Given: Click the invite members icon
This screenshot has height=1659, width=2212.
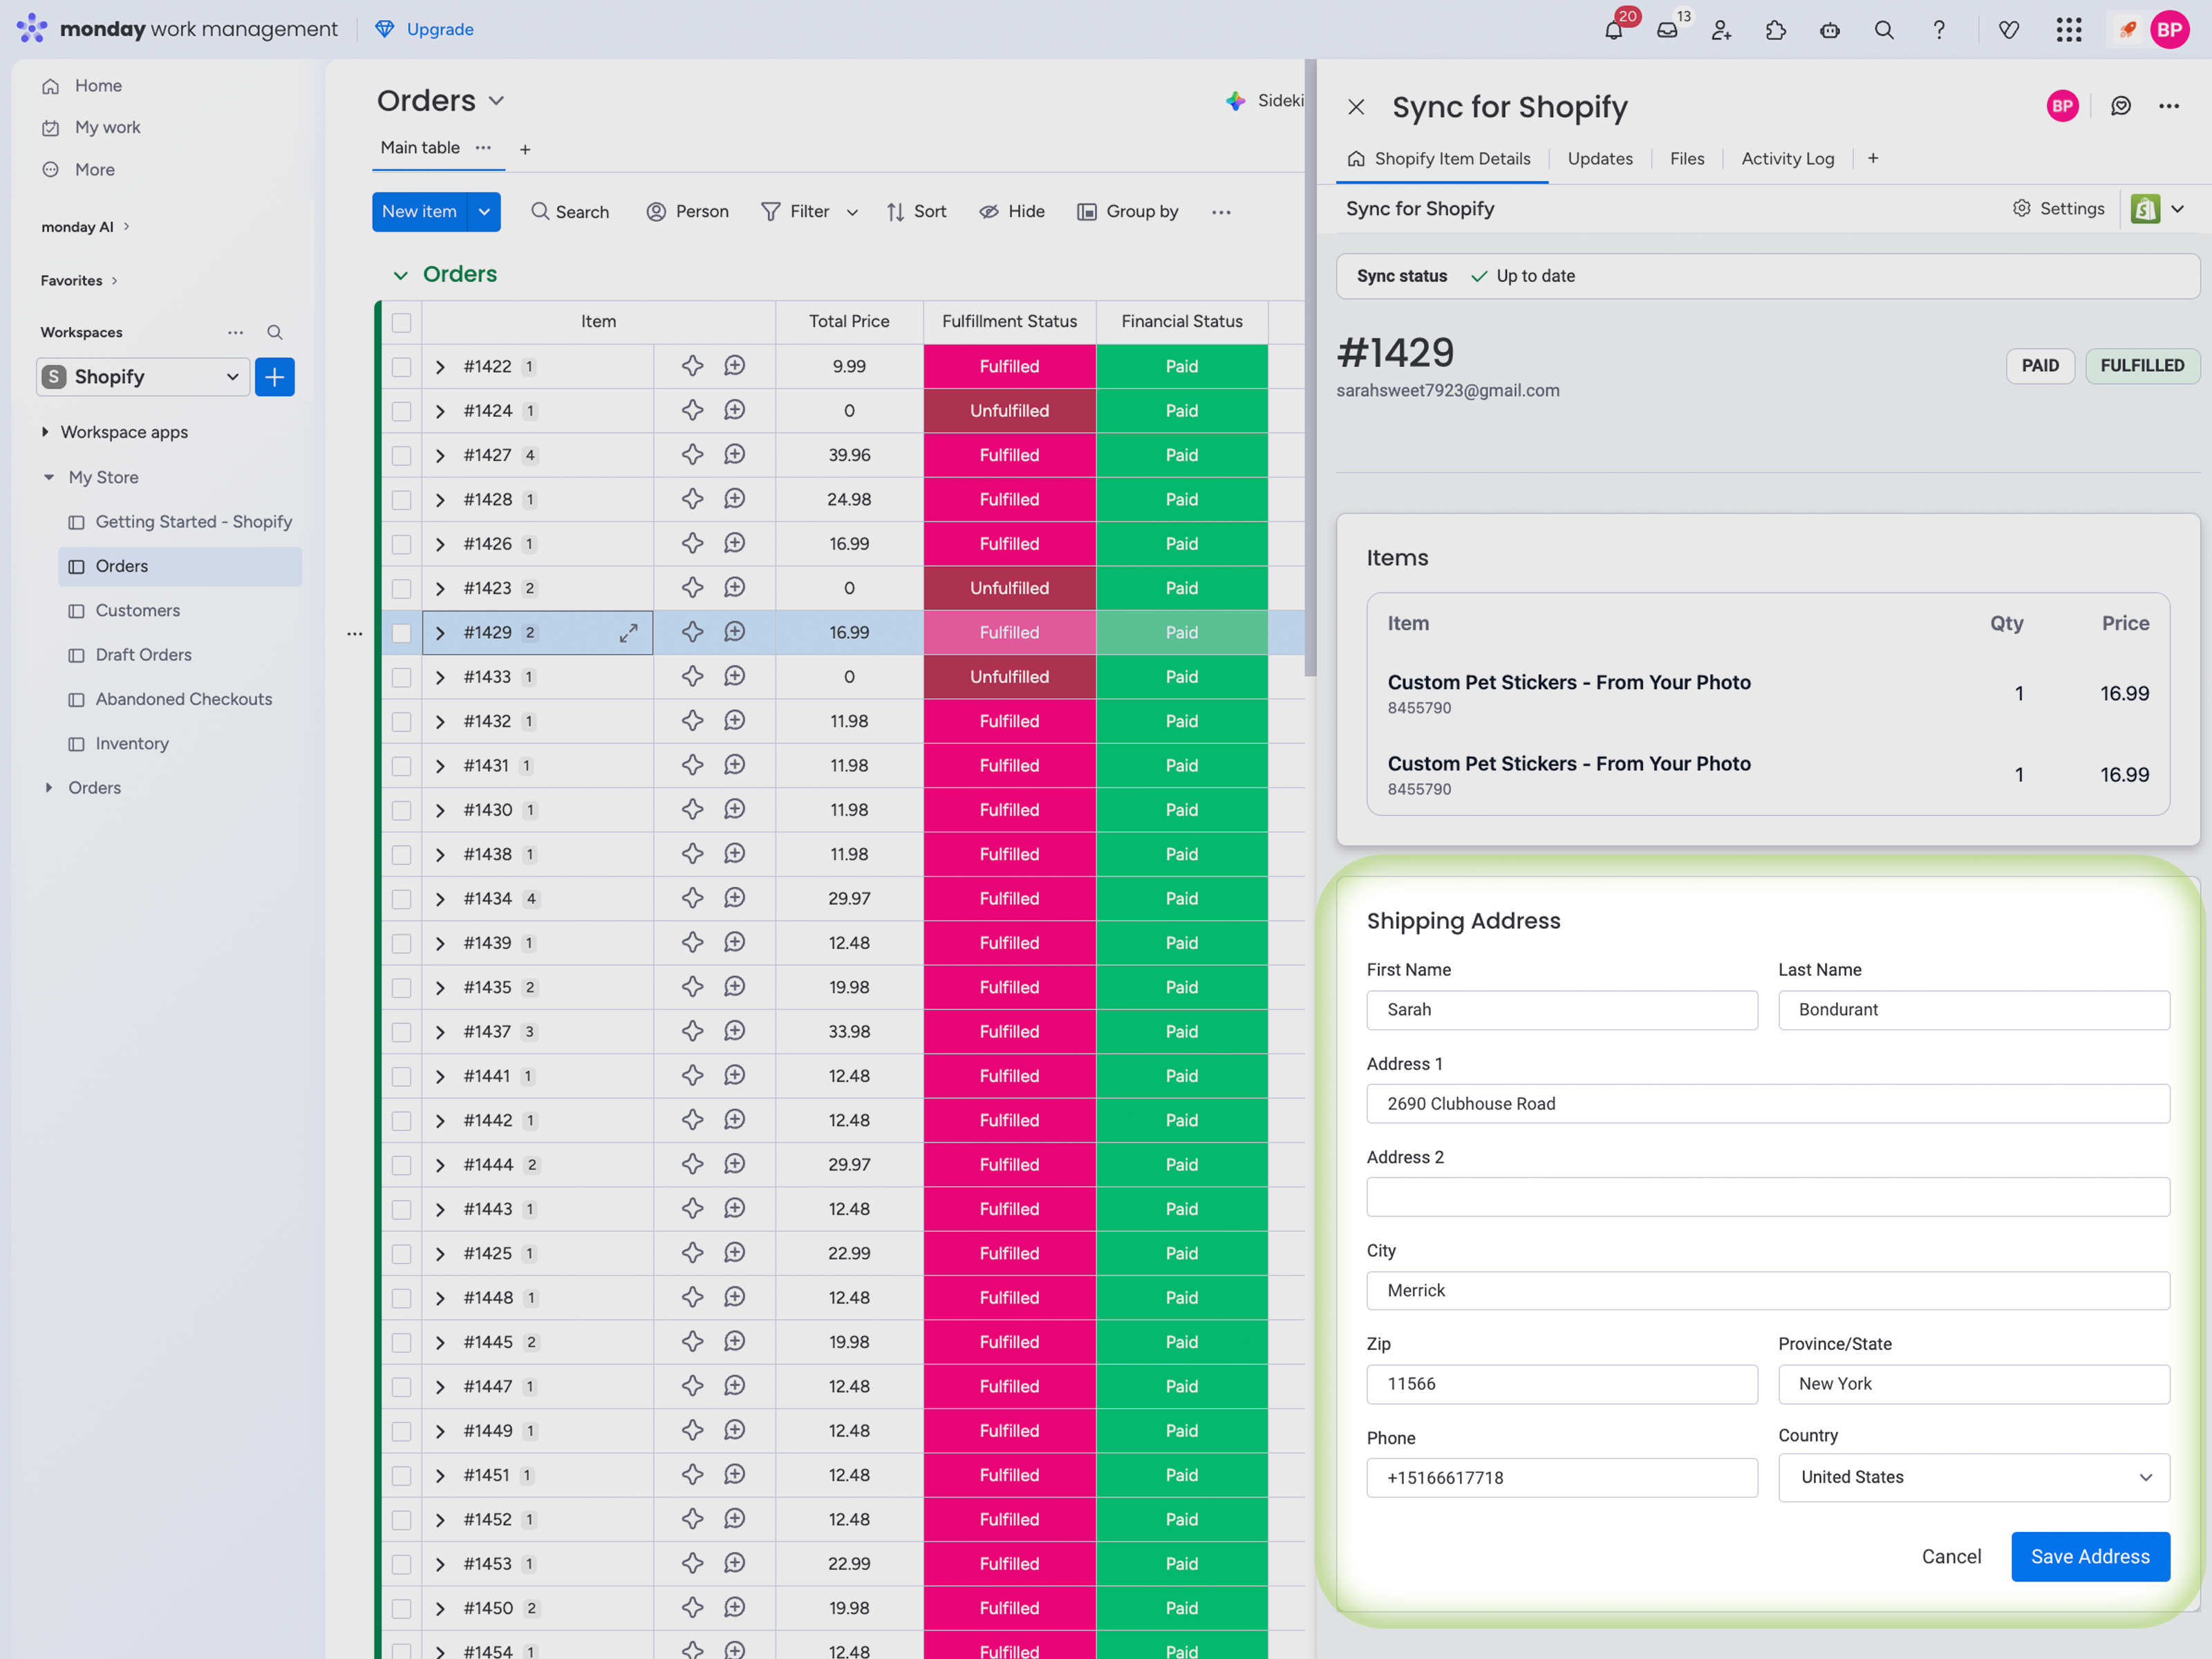Looking at the screenshot, I should pos(1721,30).
